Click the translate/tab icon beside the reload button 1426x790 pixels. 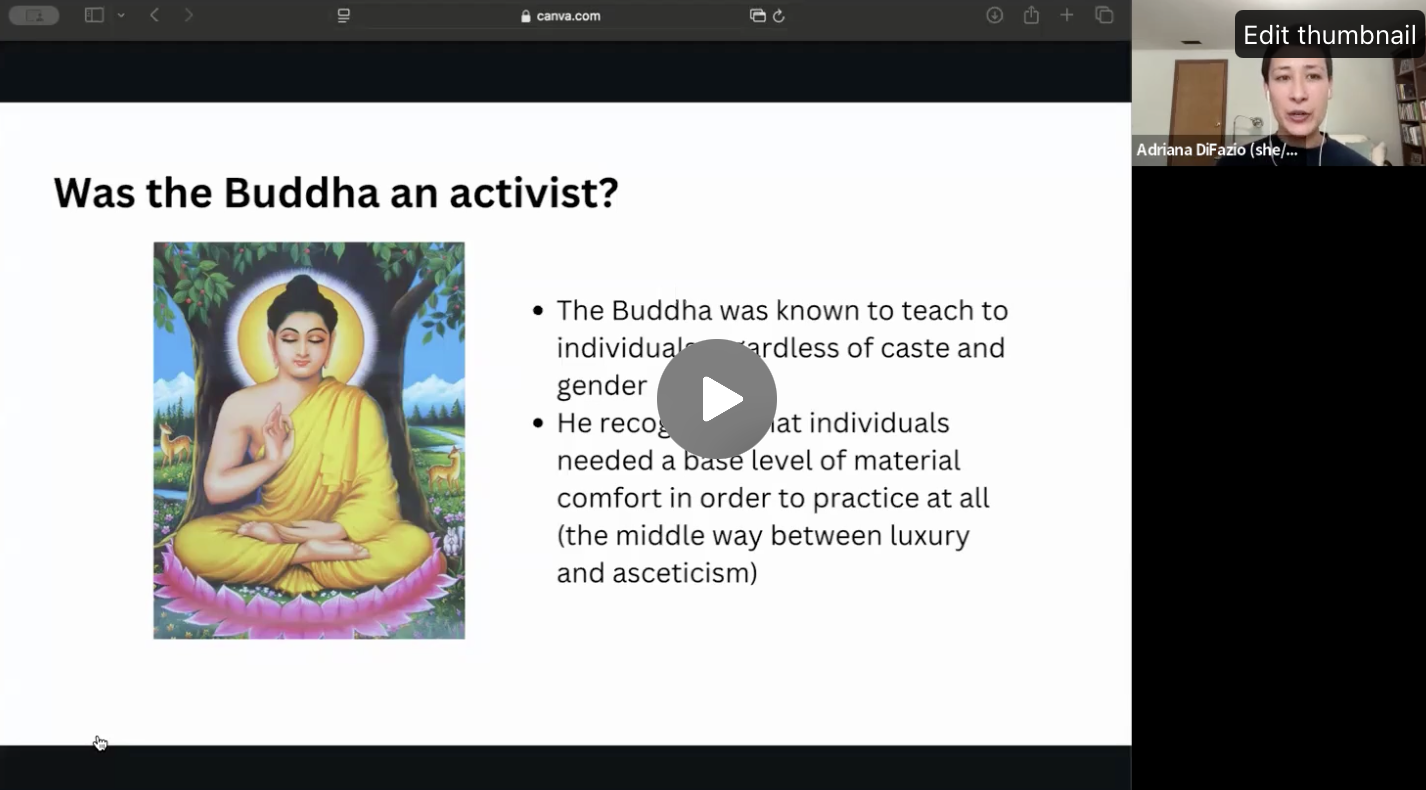pyautogui.click(x=757, y=15)
